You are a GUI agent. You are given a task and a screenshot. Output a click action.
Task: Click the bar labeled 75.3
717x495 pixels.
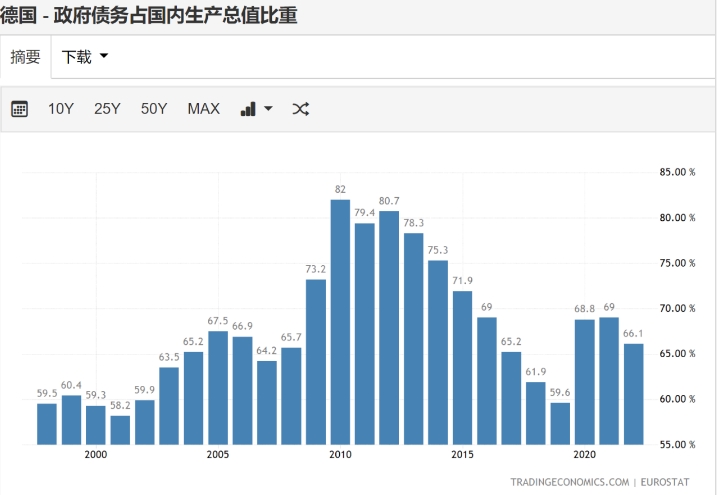pos(438,352)
